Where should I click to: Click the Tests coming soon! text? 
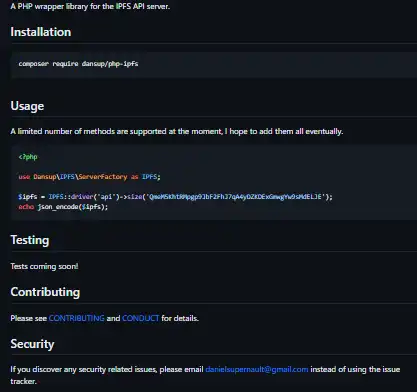click(44, 266)
